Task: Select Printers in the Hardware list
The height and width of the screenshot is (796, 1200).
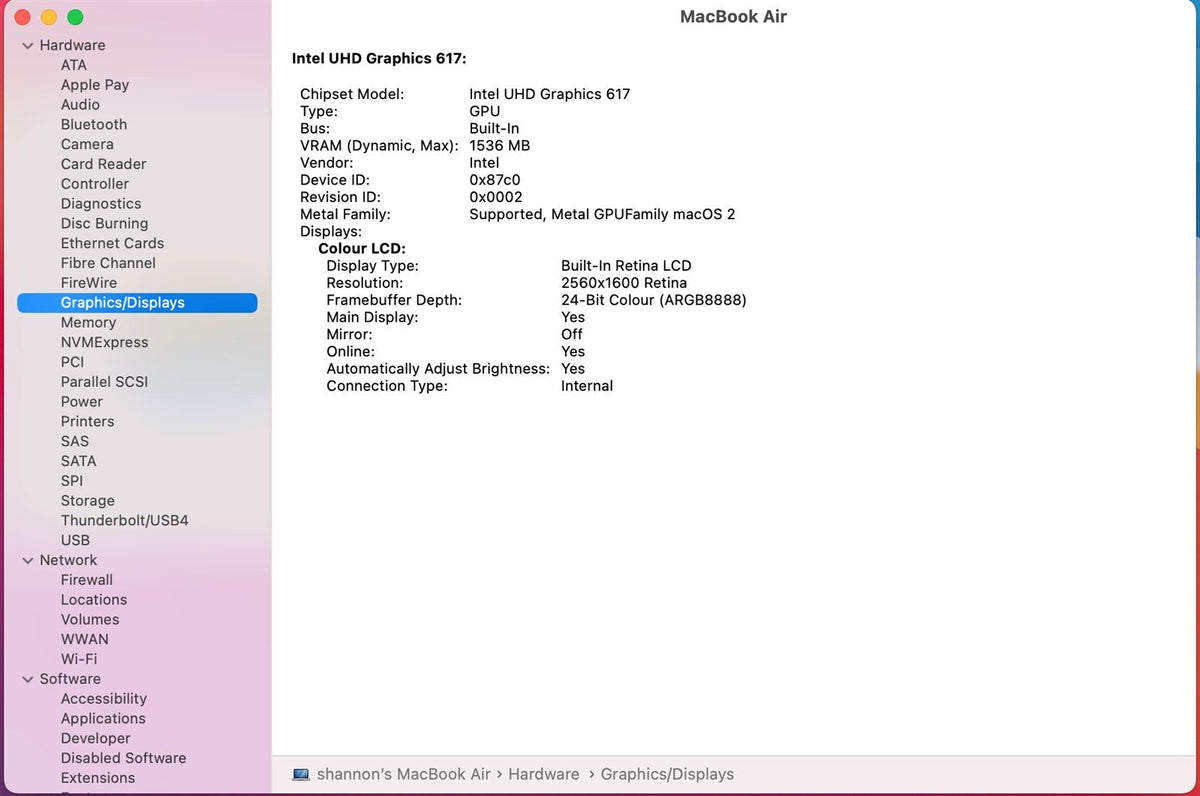Action: (x=87, y=421)
